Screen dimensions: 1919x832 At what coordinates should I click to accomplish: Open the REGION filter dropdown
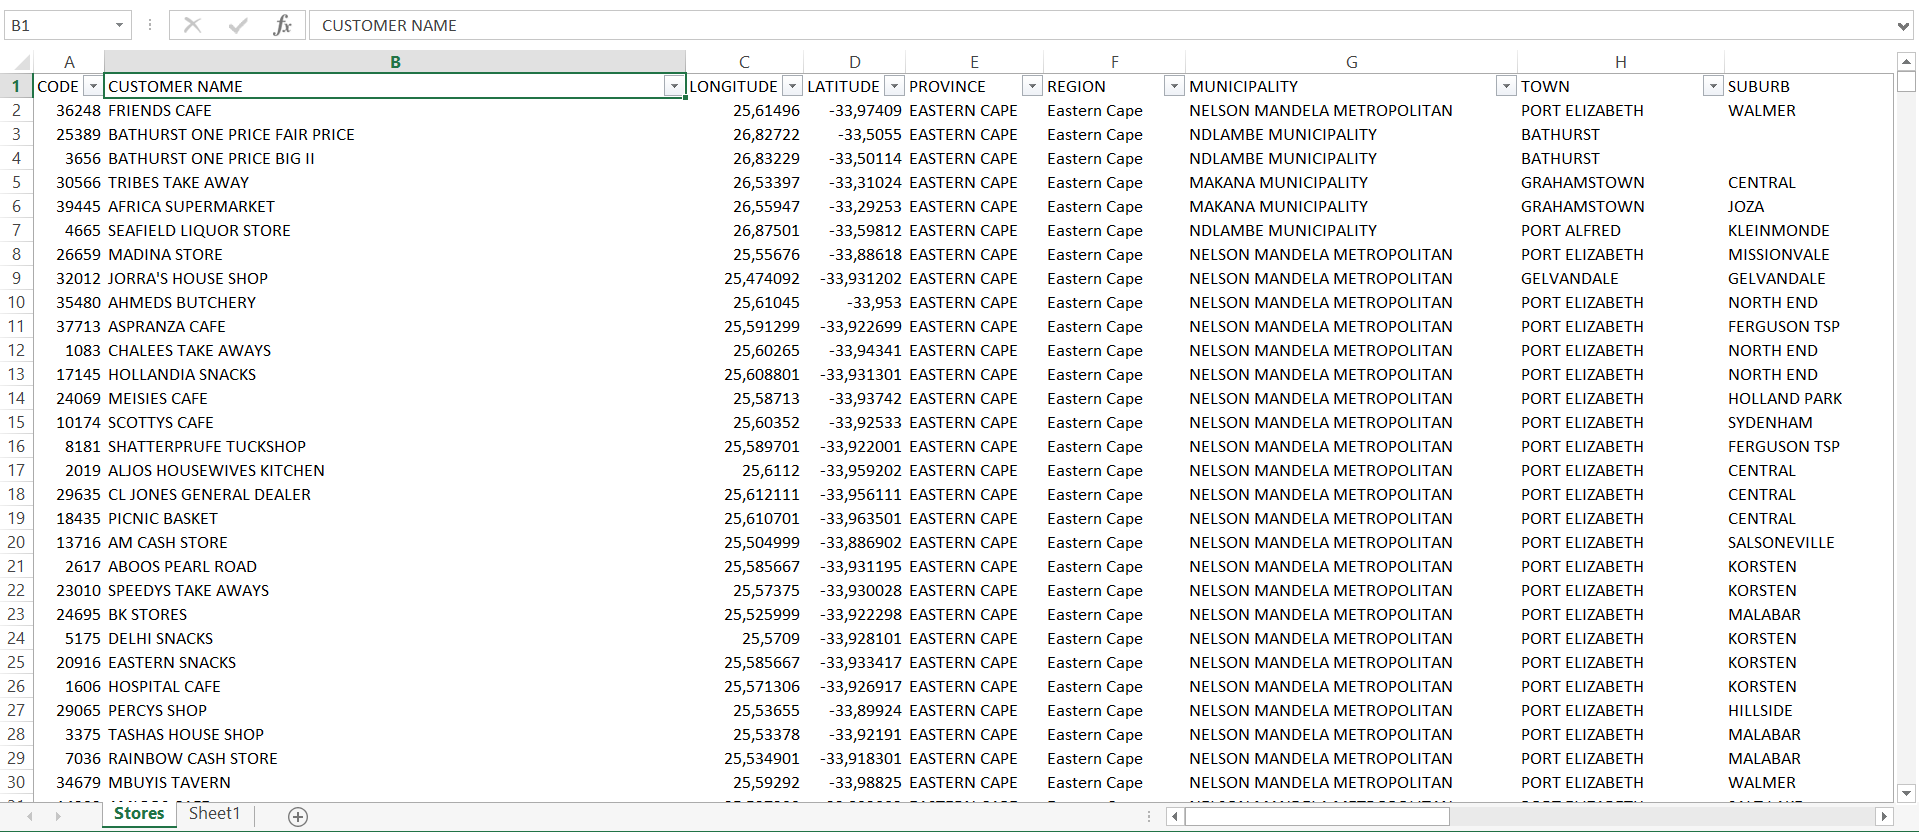1175,87
